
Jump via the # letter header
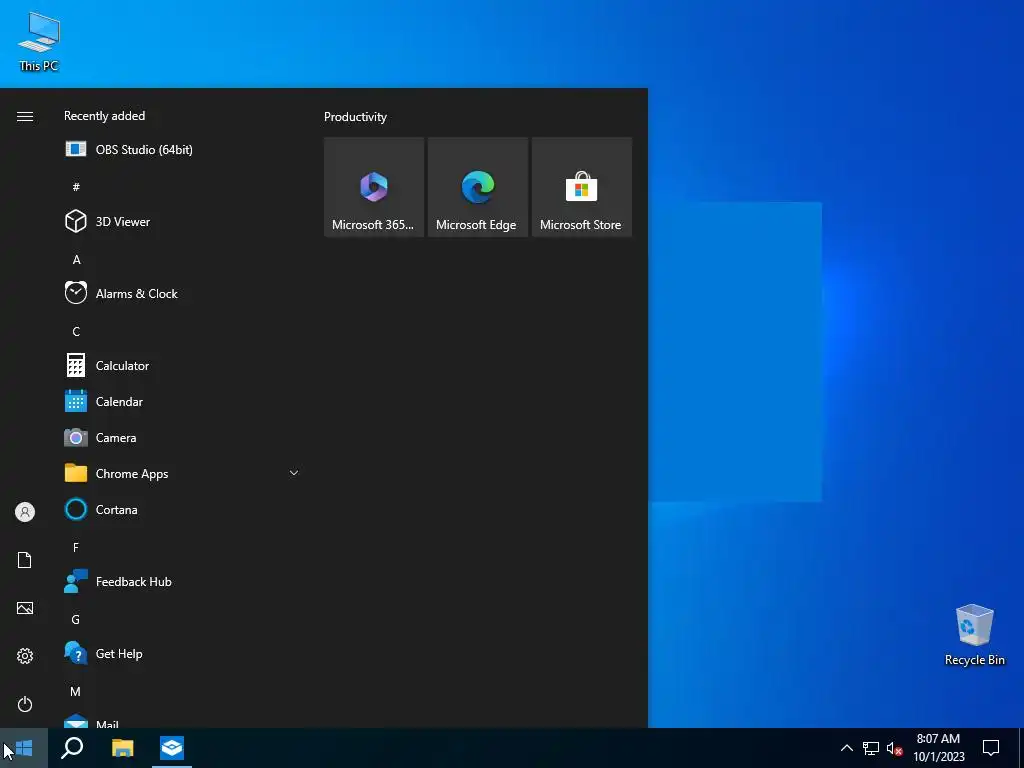[x=76, y=187]
